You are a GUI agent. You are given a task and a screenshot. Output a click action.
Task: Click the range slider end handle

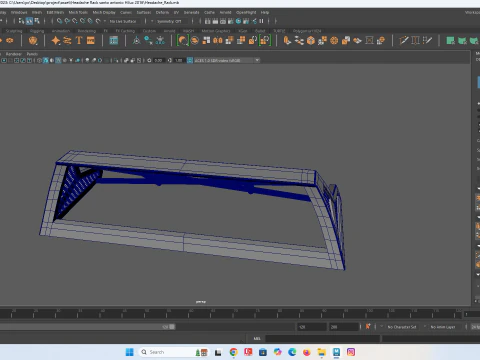pos(172,327)
